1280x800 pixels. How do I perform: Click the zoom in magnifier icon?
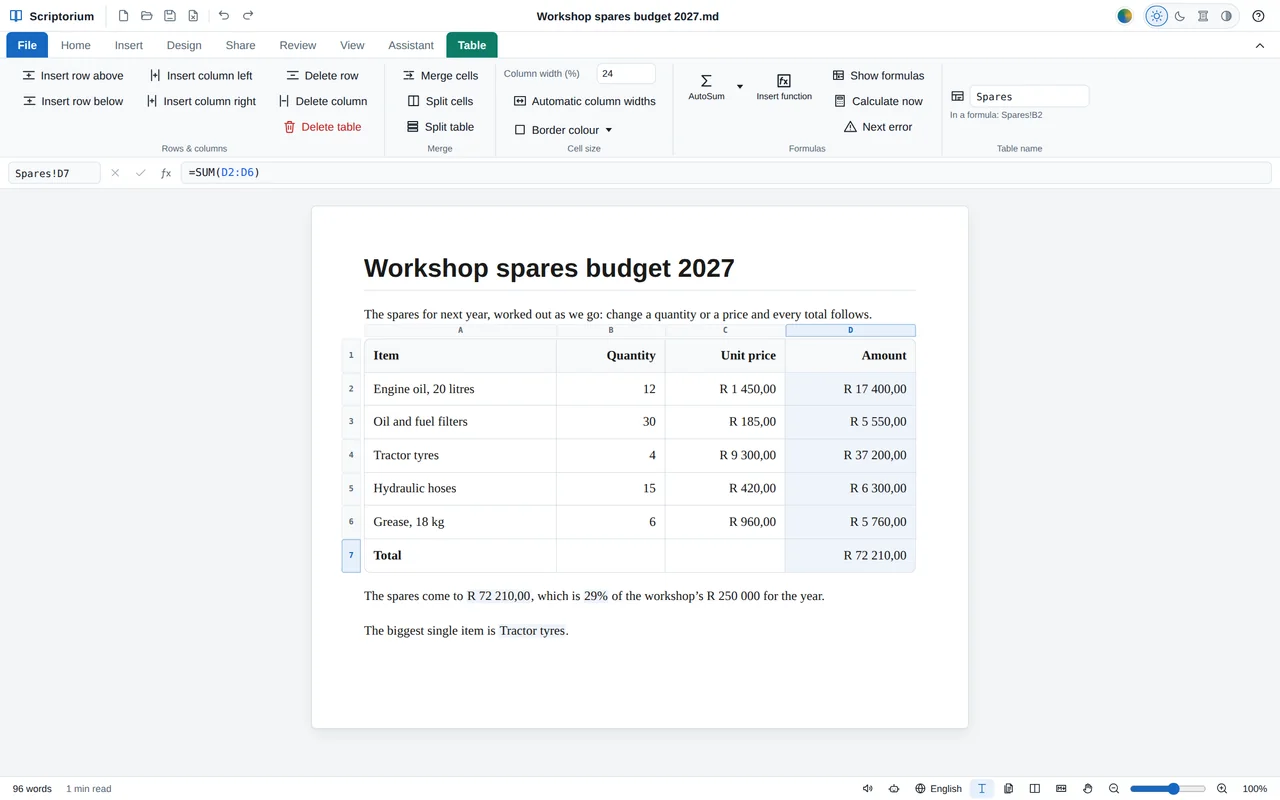[1222, 789]
